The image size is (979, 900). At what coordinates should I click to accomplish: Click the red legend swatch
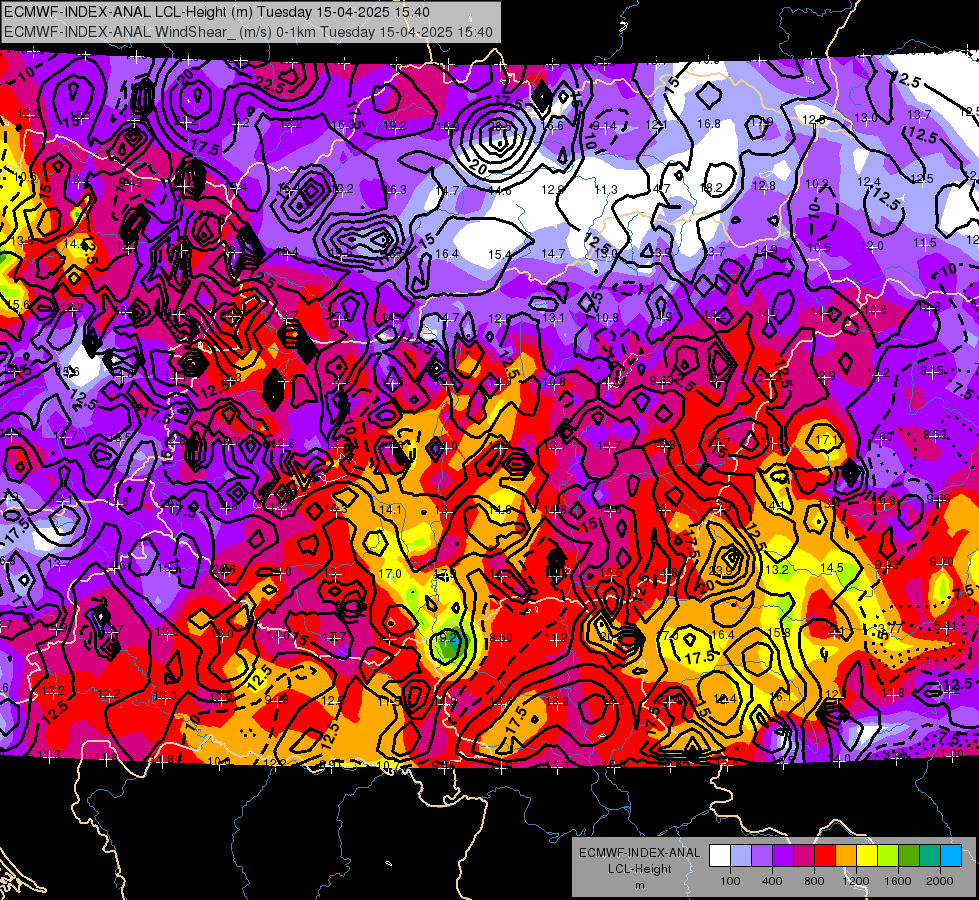[x=825, y=856]
